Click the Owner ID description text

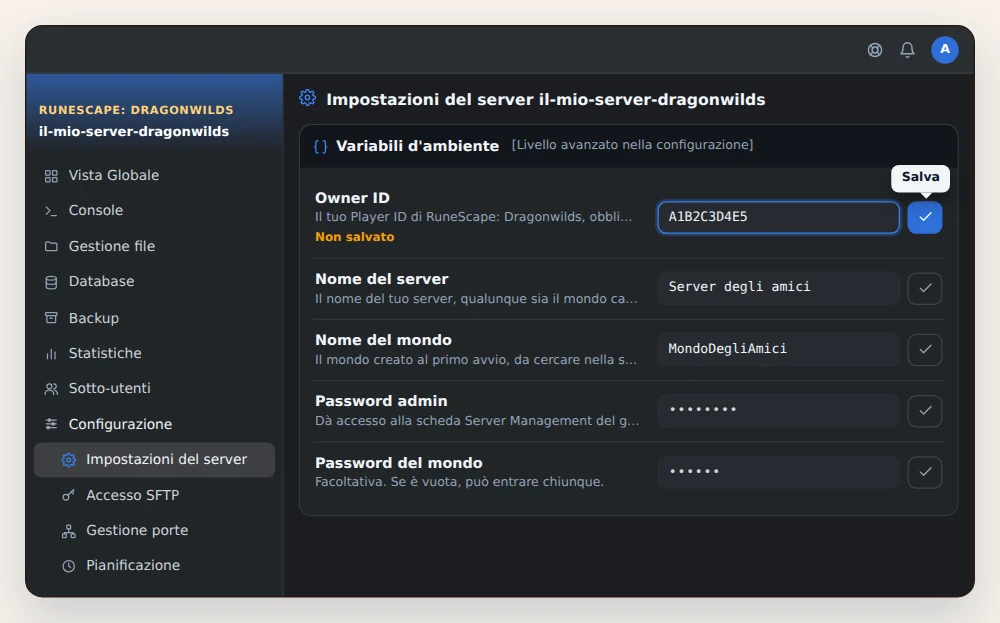click(x=474, y=217)
